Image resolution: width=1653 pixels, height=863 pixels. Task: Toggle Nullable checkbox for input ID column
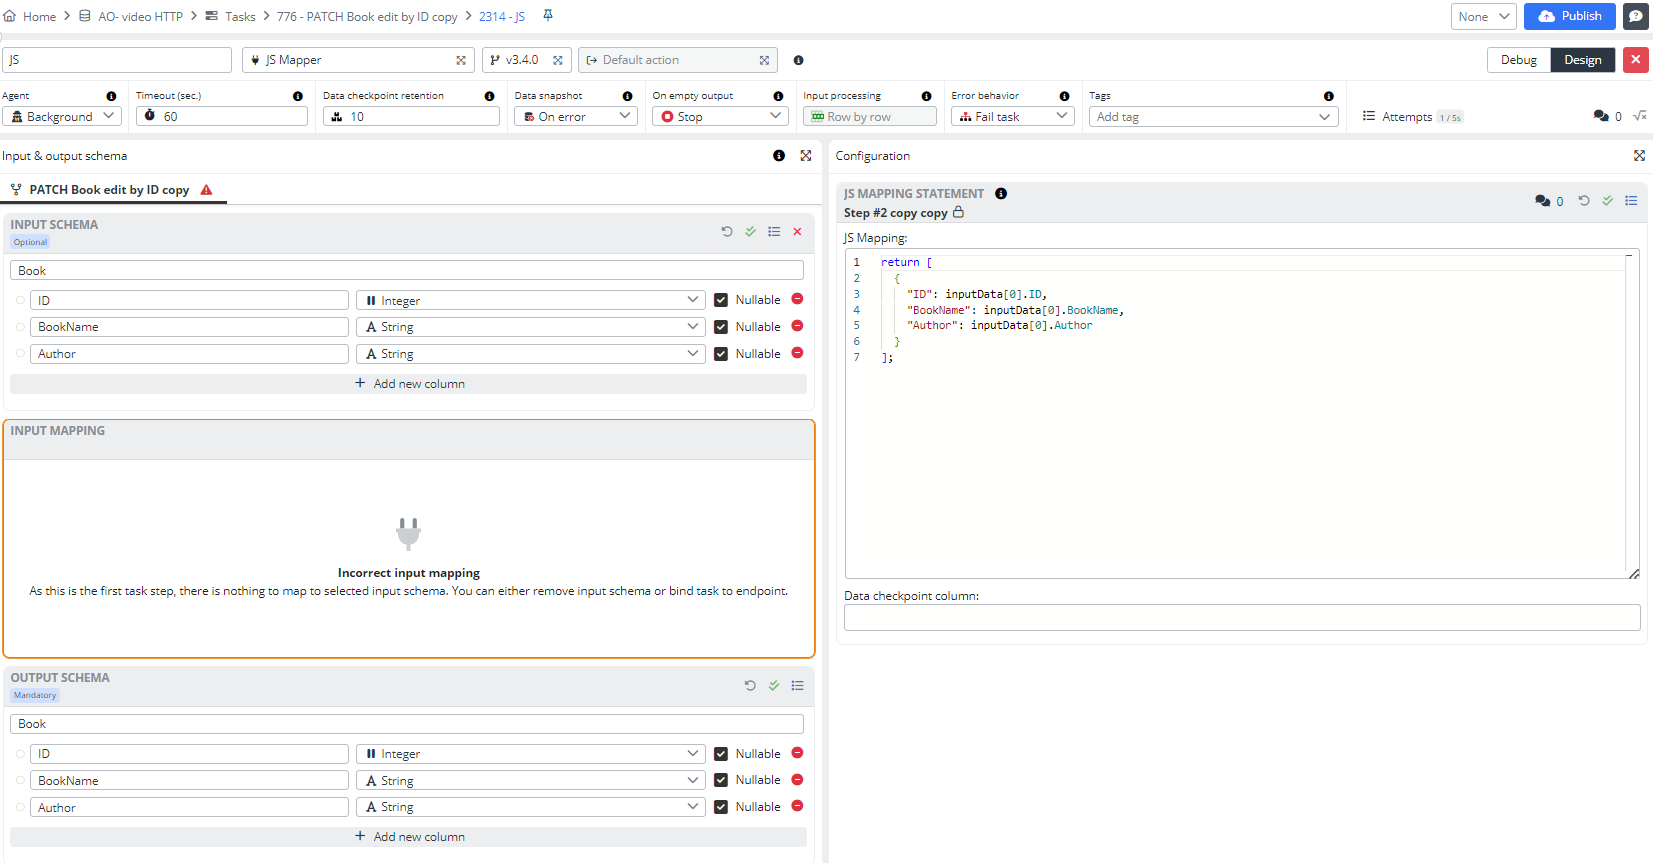coord(721,300)
